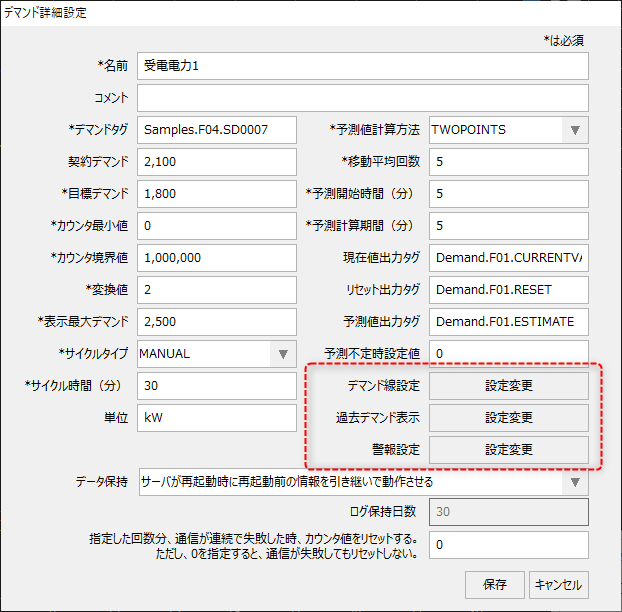This screenshot has width=622, height=612.
Task: Click the 名前 field containing 受電電力1
Action: tap(362, 66)
